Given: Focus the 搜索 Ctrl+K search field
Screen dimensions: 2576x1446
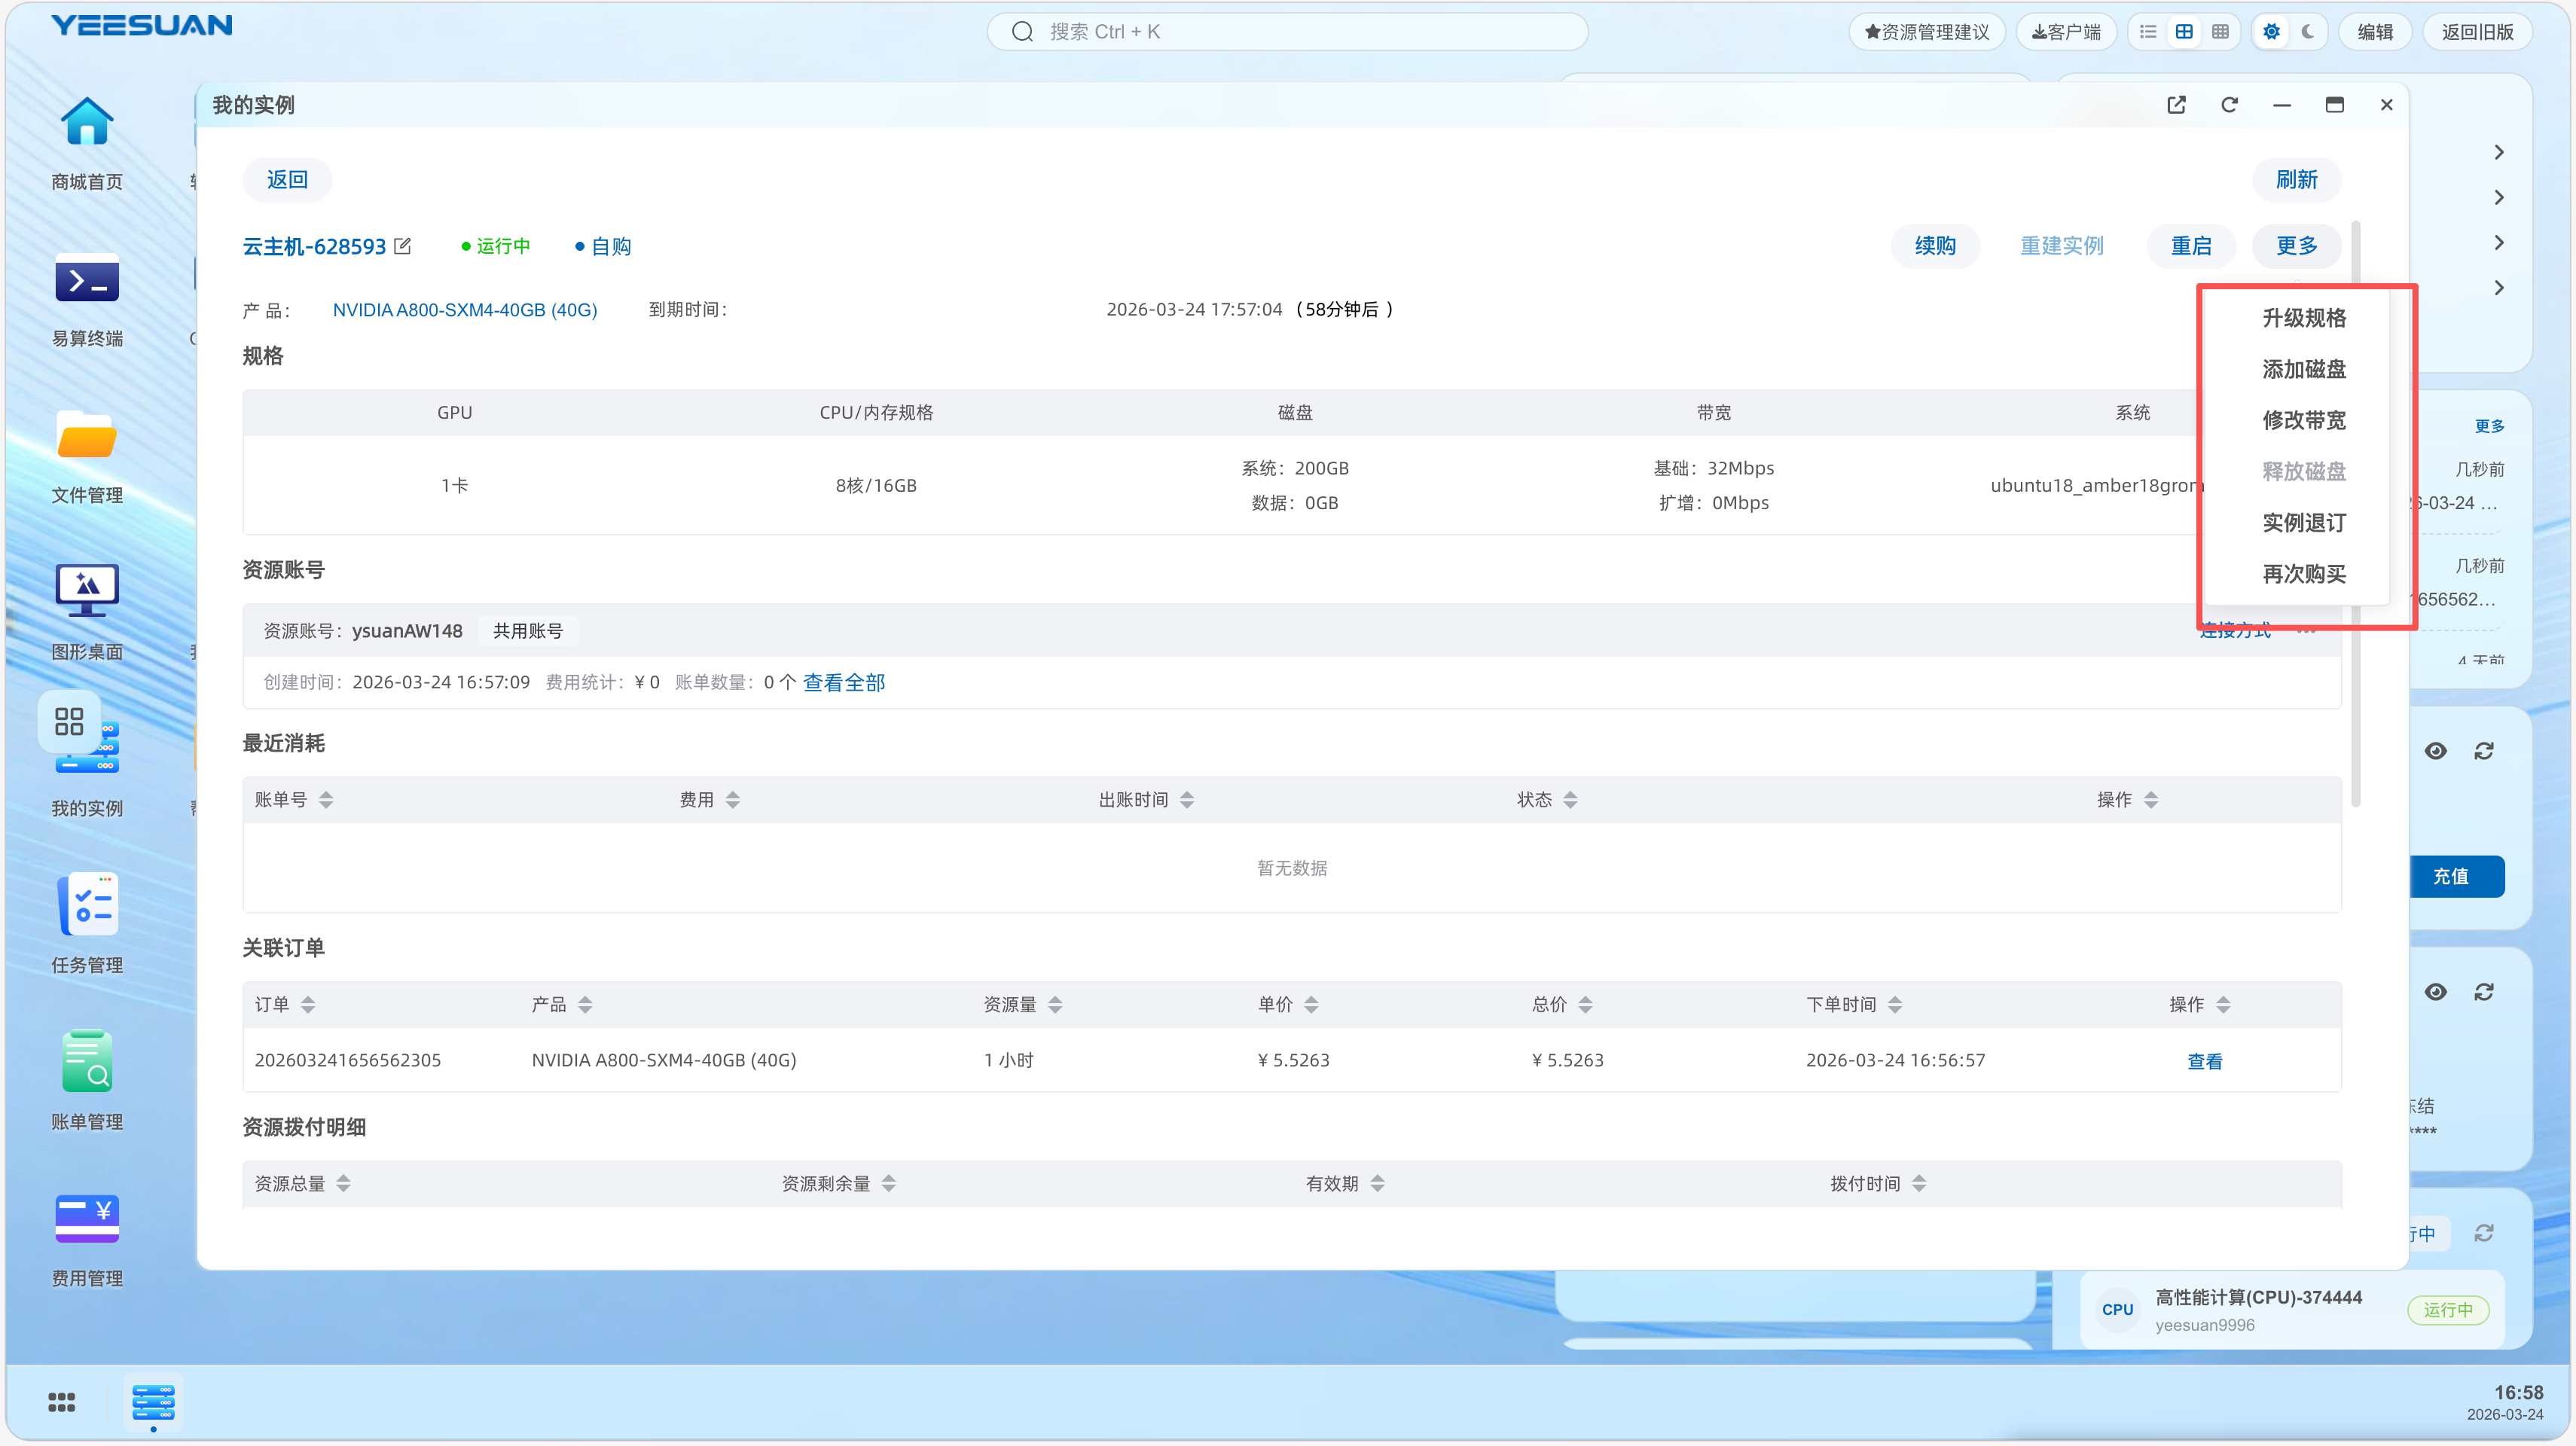Looking at the screenshot, I should tap(1287, 32).
